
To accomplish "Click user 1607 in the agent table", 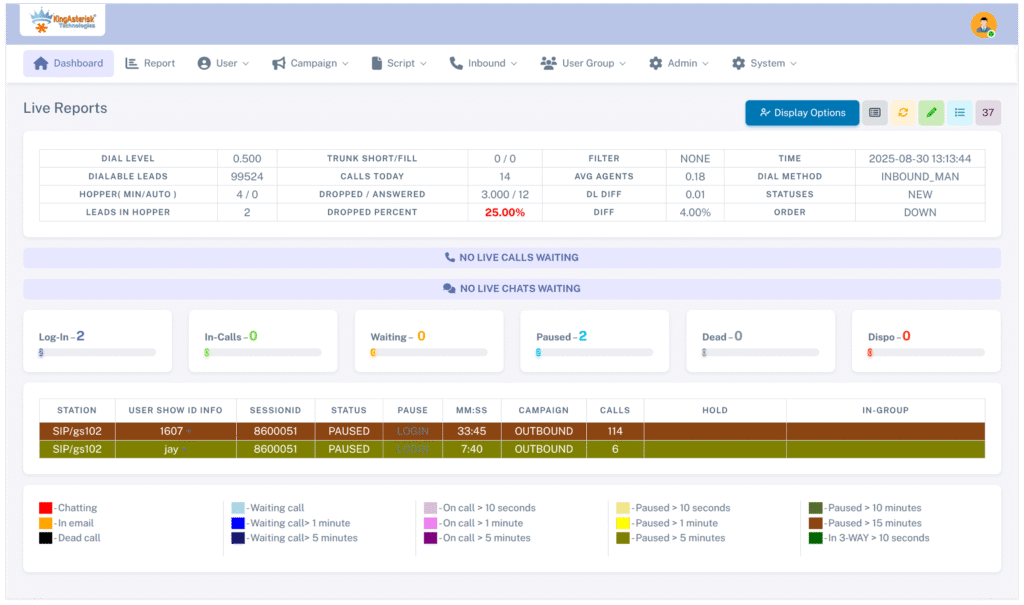I will pyautogui.click(x=171, y=431).
